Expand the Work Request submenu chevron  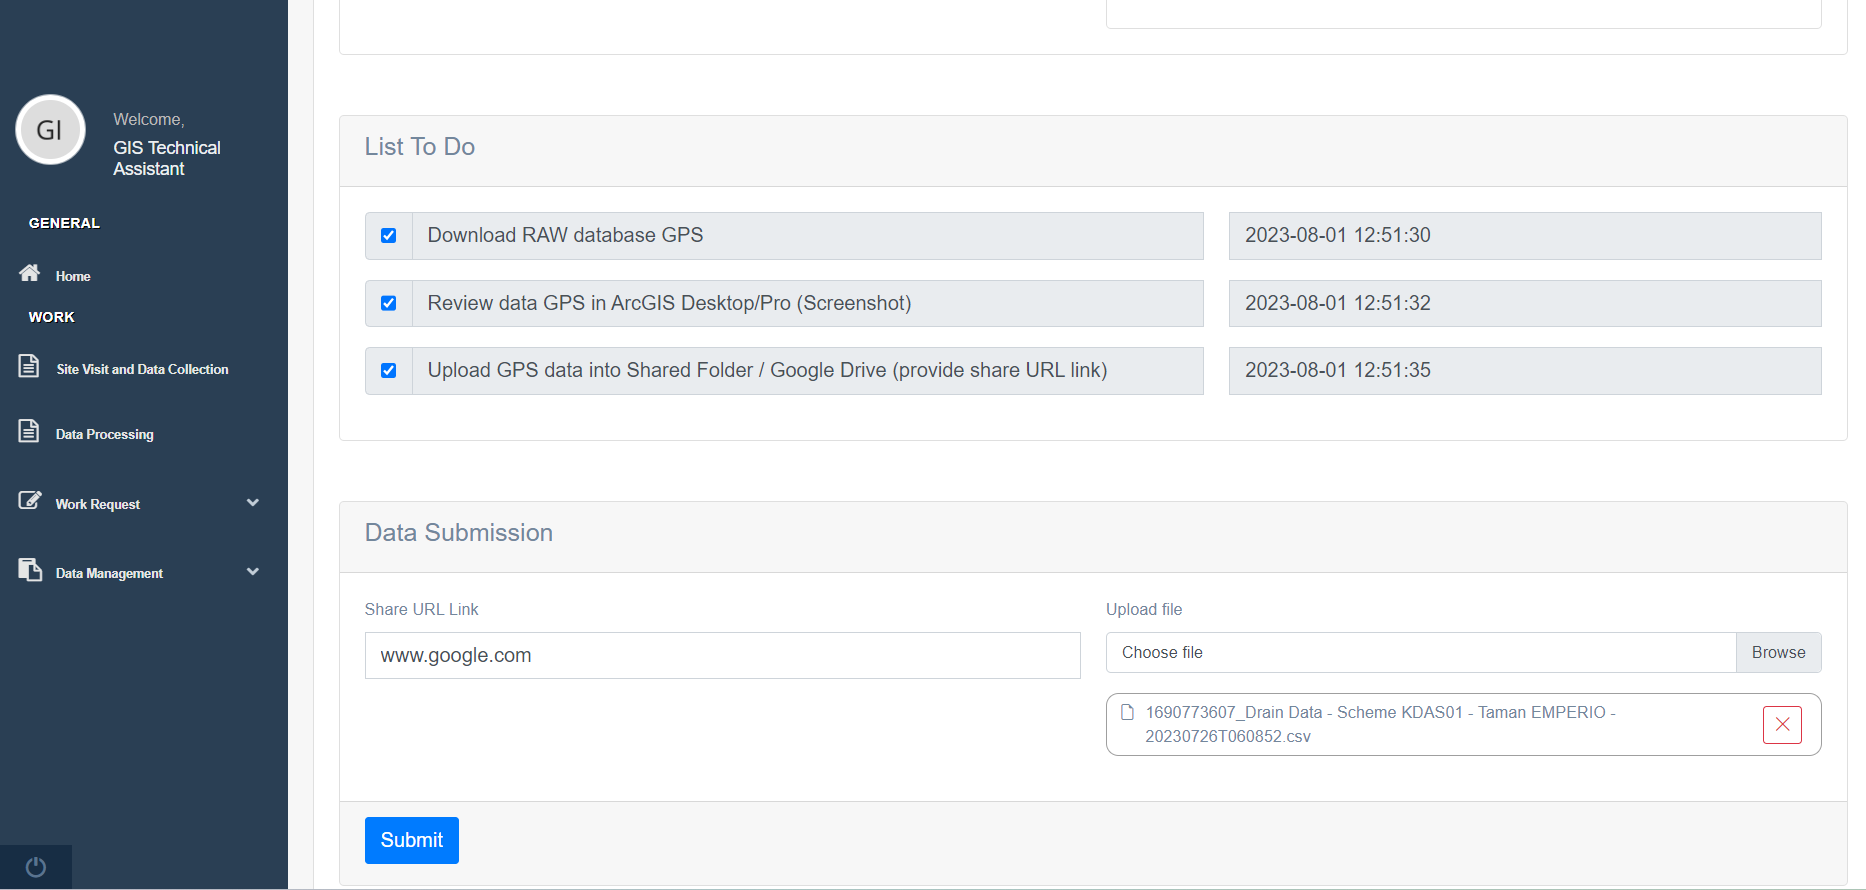click(253, 503)
